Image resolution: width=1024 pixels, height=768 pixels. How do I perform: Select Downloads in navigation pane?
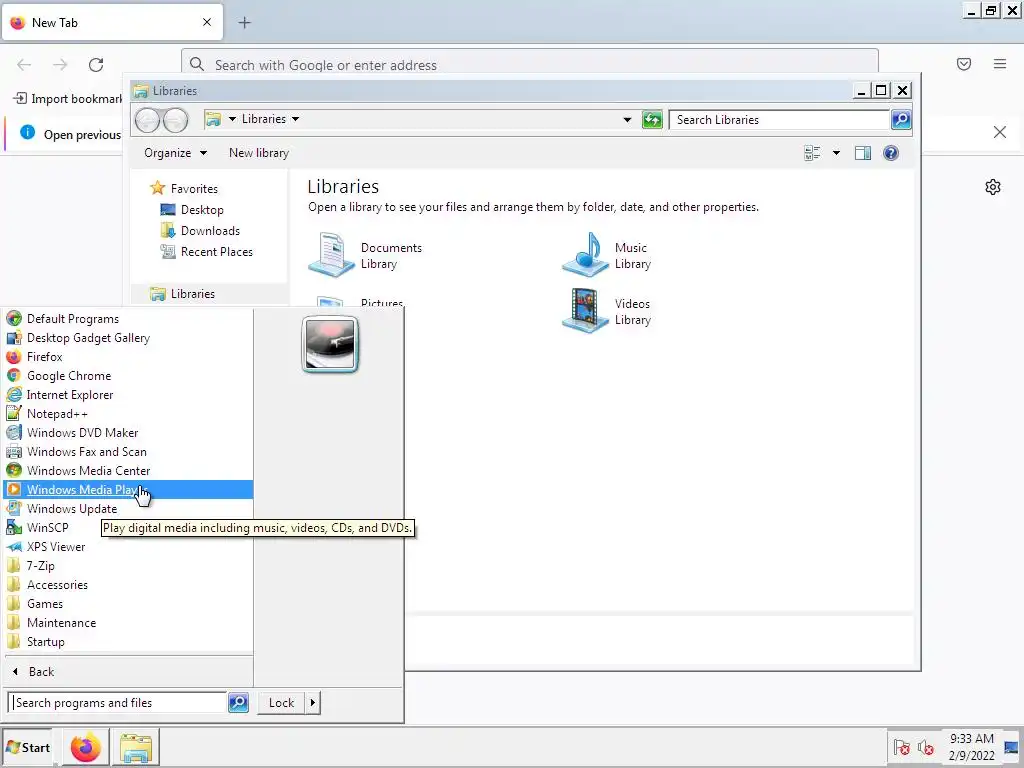click(210, 231)
